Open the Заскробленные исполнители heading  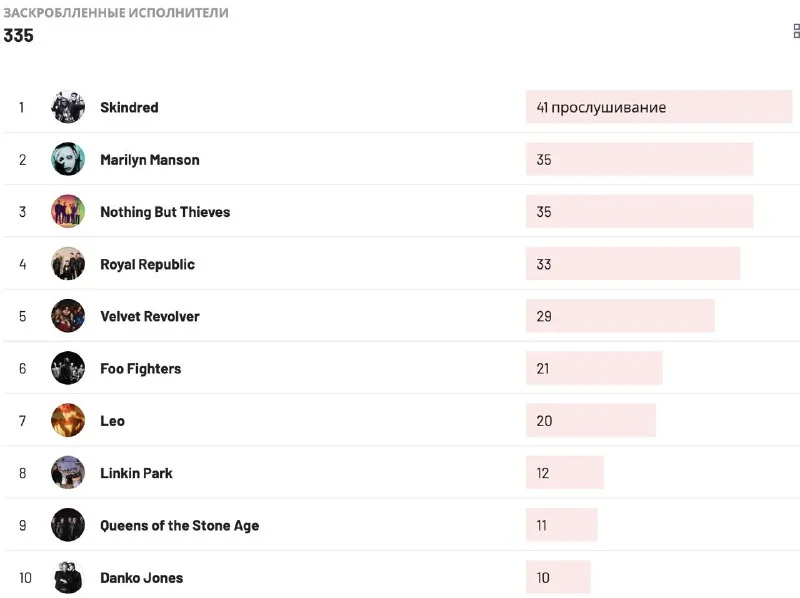click(x=116, y=13)
